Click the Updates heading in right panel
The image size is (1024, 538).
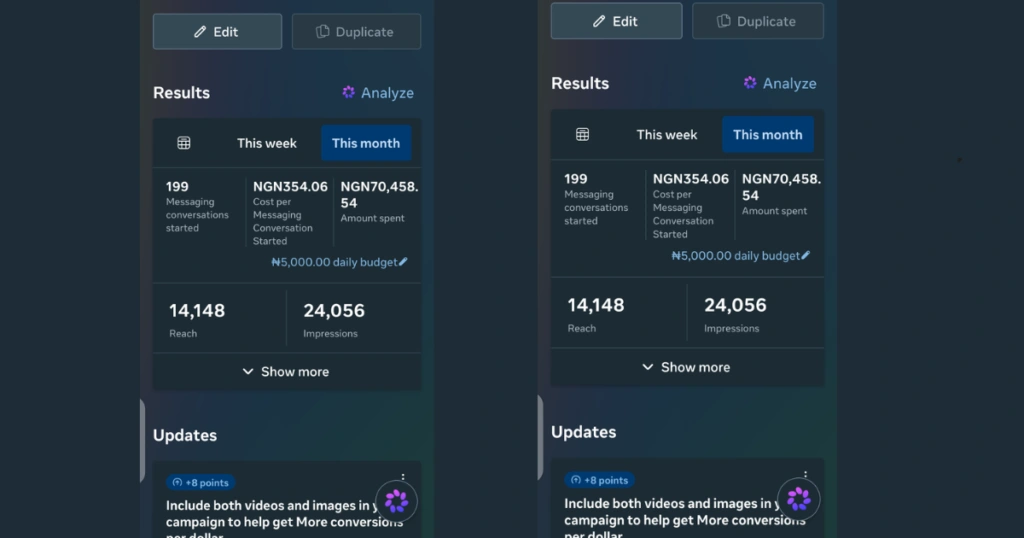[583, 432]
